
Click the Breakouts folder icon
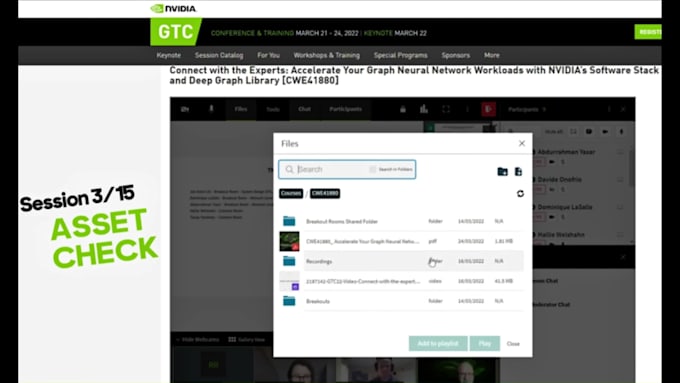pos(289,301)
